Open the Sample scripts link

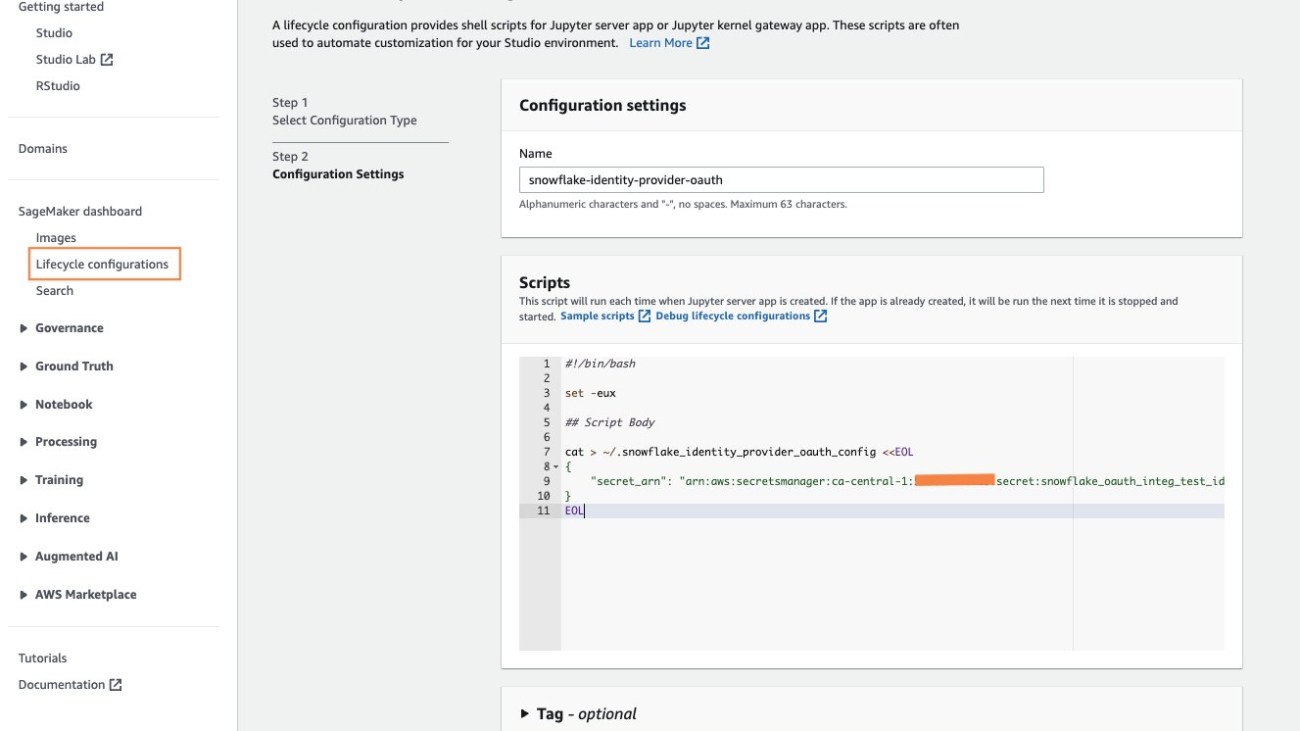point(597,316)
